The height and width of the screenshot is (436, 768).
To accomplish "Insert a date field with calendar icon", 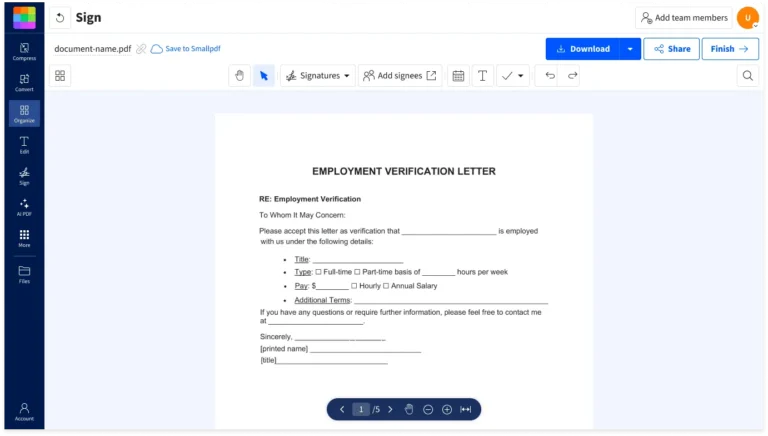I will pos(458,75).
